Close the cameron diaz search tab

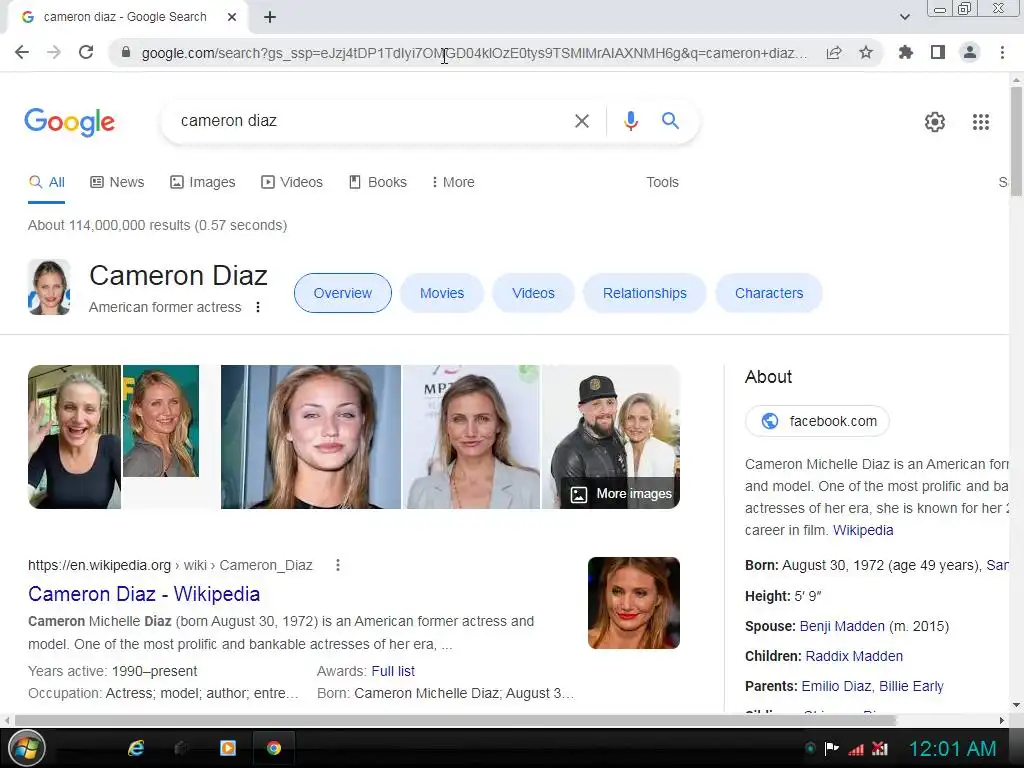(x=232, y=17)
